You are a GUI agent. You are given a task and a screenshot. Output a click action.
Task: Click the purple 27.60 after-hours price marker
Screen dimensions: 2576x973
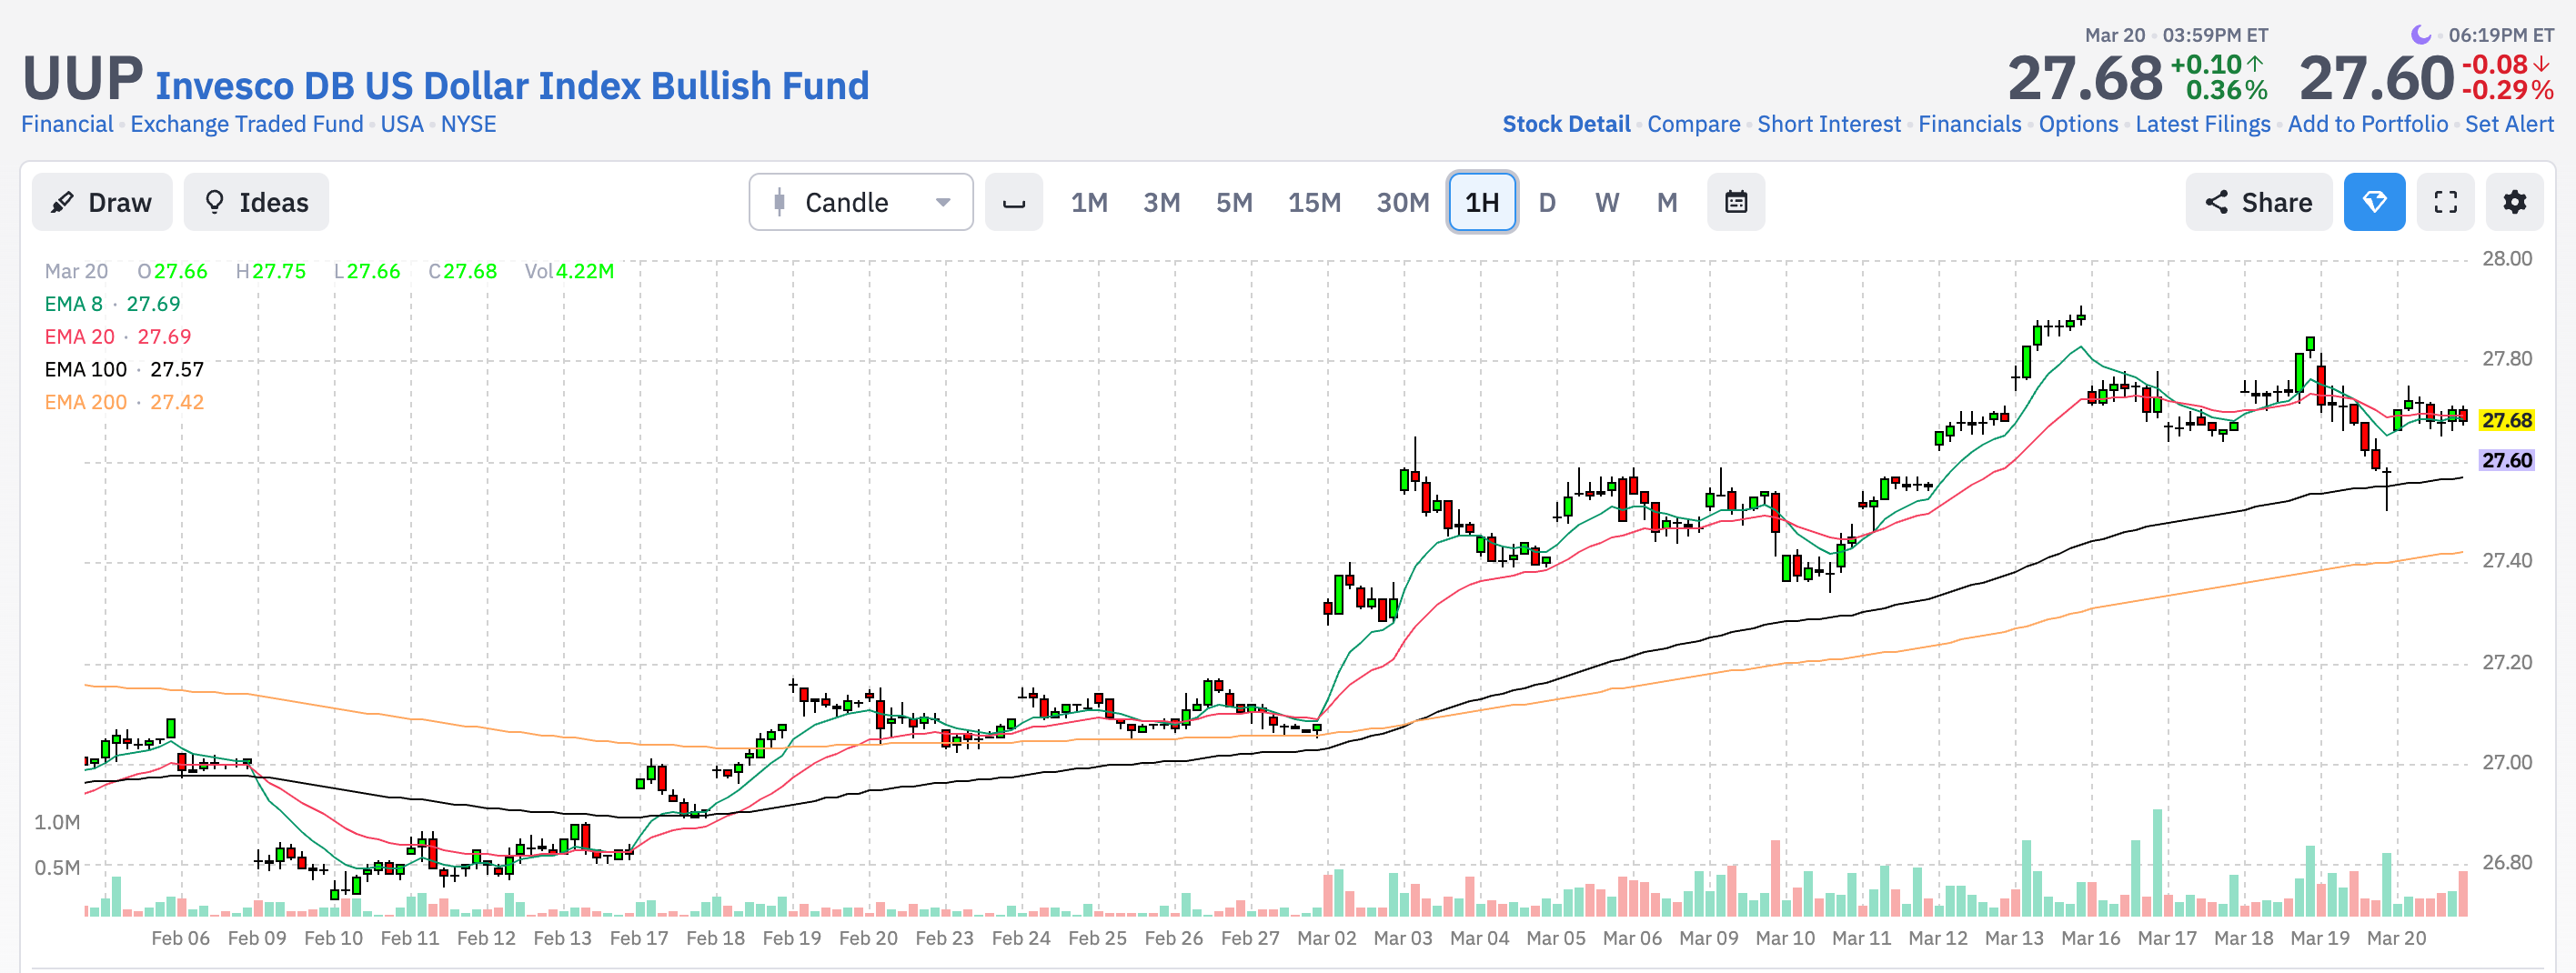(2507, 460)
